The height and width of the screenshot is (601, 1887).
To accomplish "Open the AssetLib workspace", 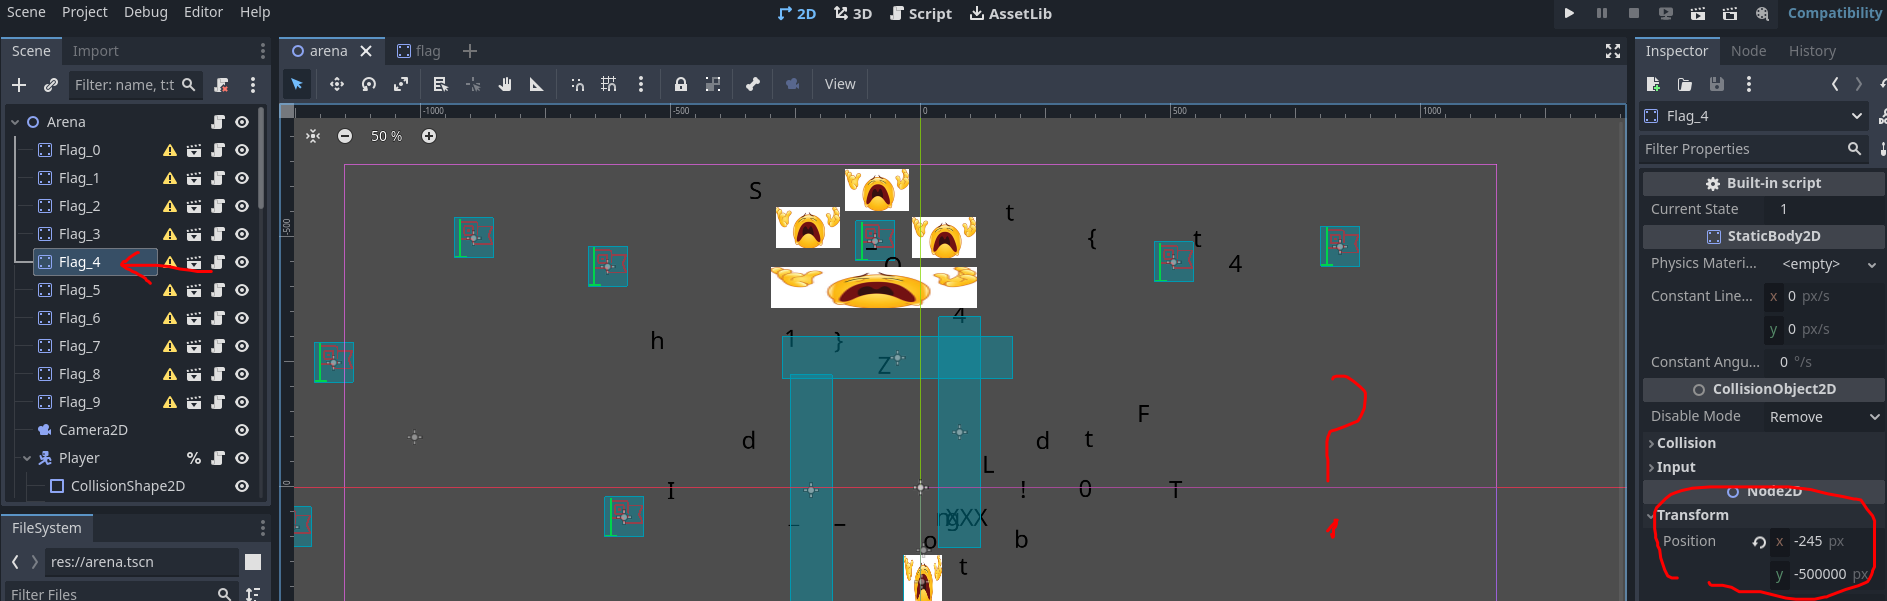I will (x=1010, y=13).
